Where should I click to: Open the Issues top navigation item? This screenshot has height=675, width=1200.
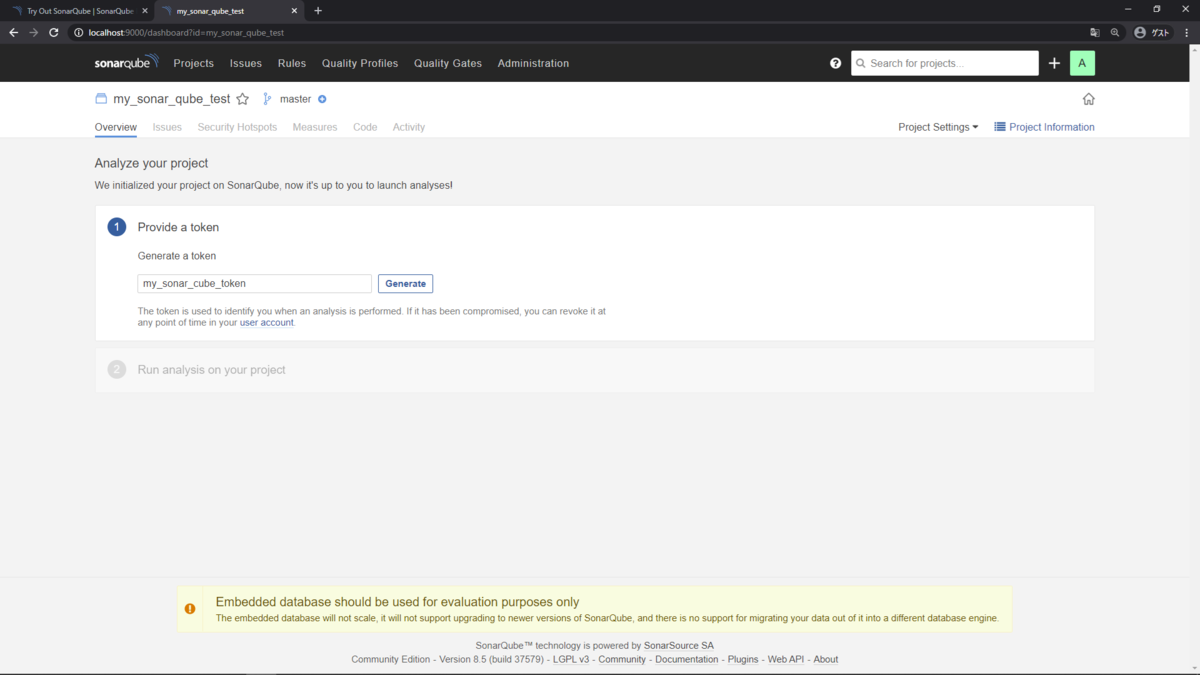(x=245, y=63)
